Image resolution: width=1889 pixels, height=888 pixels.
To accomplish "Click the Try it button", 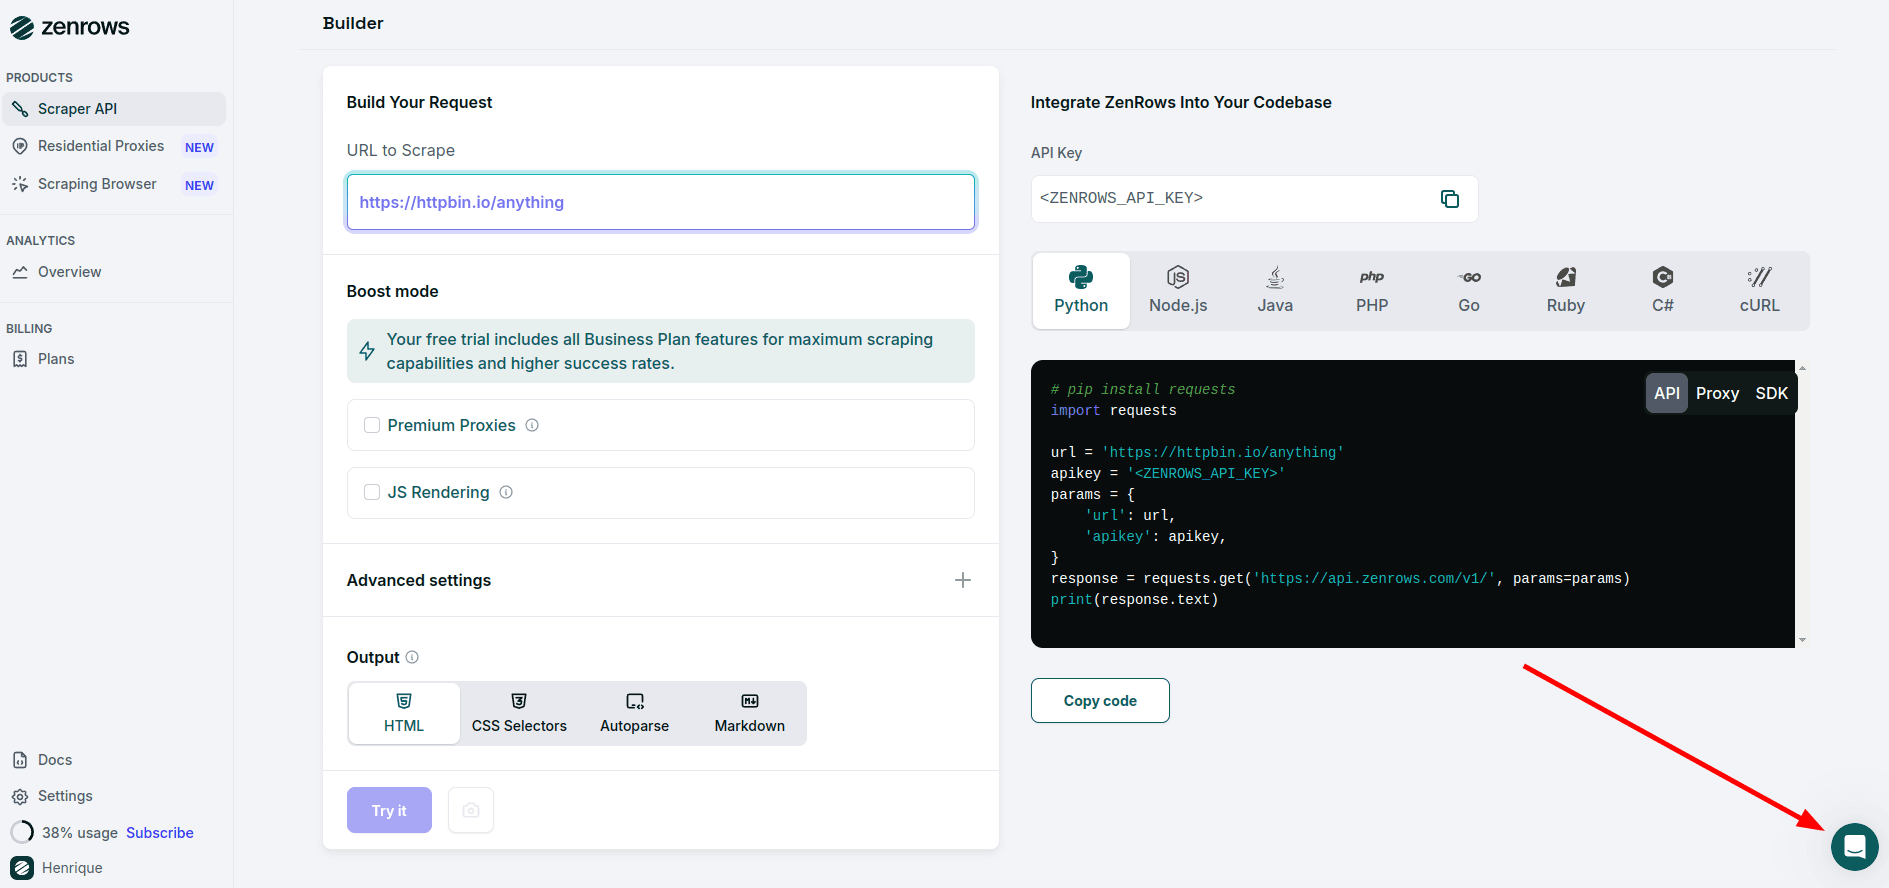I will [x=389, y=810].
